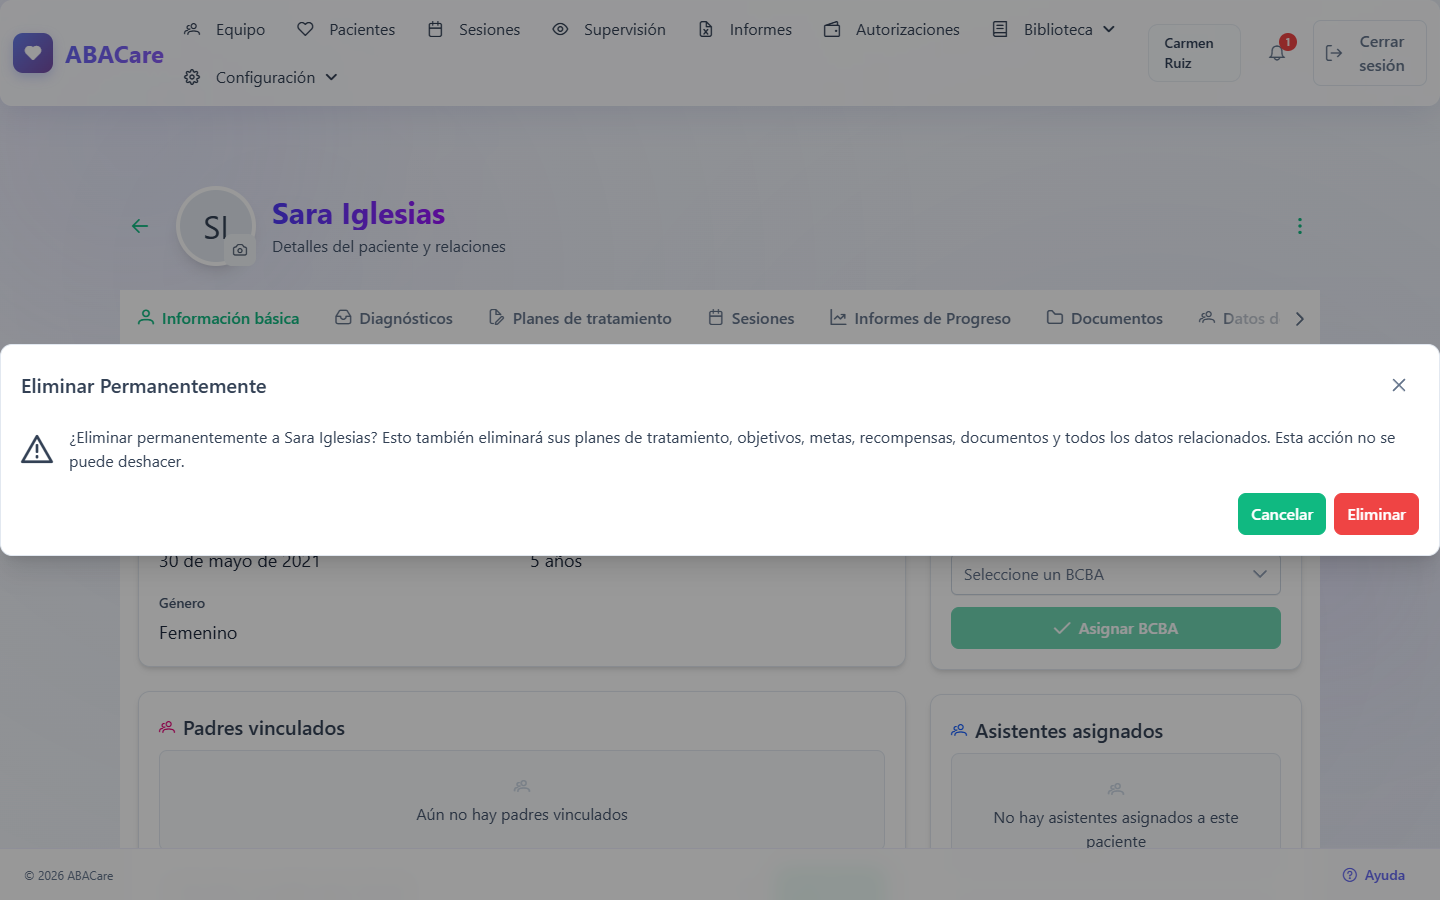The image size is (1440, 900).
Task: Log out with Cerrar sesión
Action: (x=1370, y=53)
